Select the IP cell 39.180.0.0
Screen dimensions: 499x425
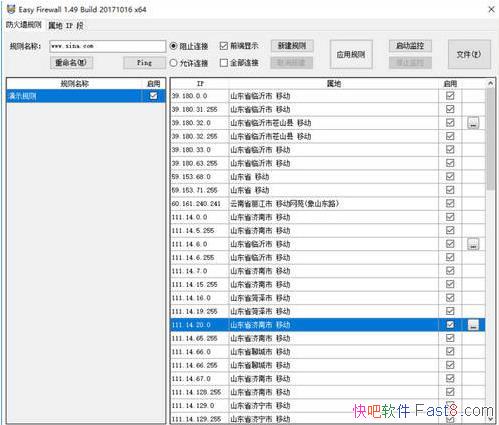[200, 96]
